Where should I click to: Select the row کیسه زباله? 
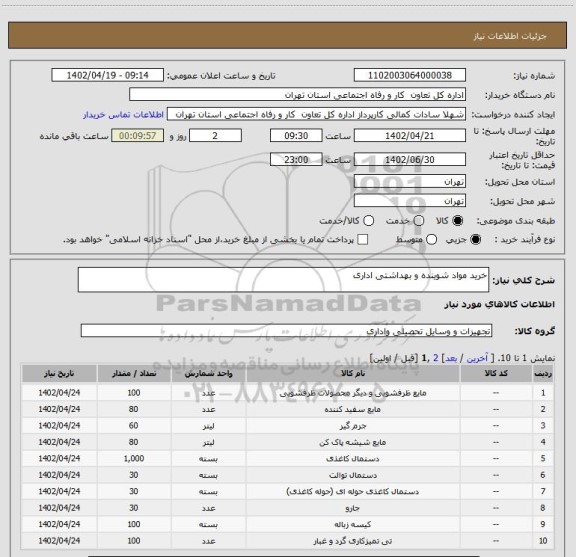287,524
